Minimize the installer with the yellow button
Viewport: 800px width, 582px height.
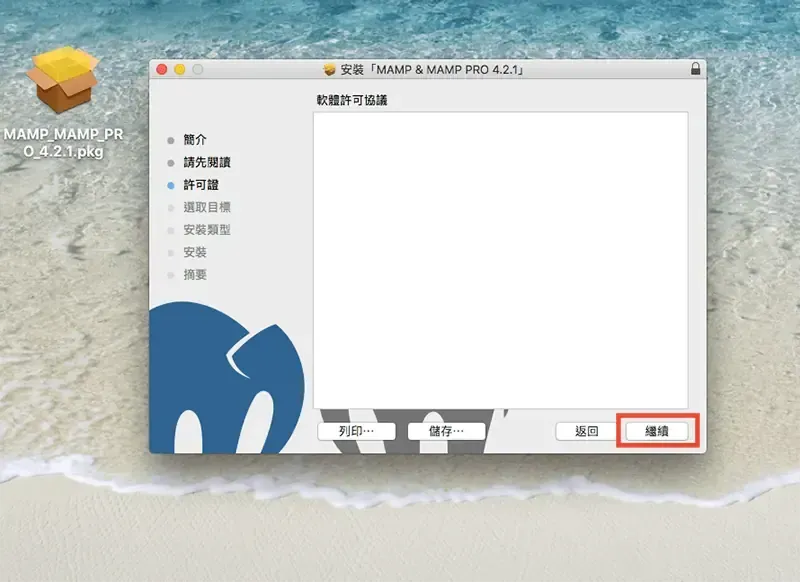click(180, 69)
